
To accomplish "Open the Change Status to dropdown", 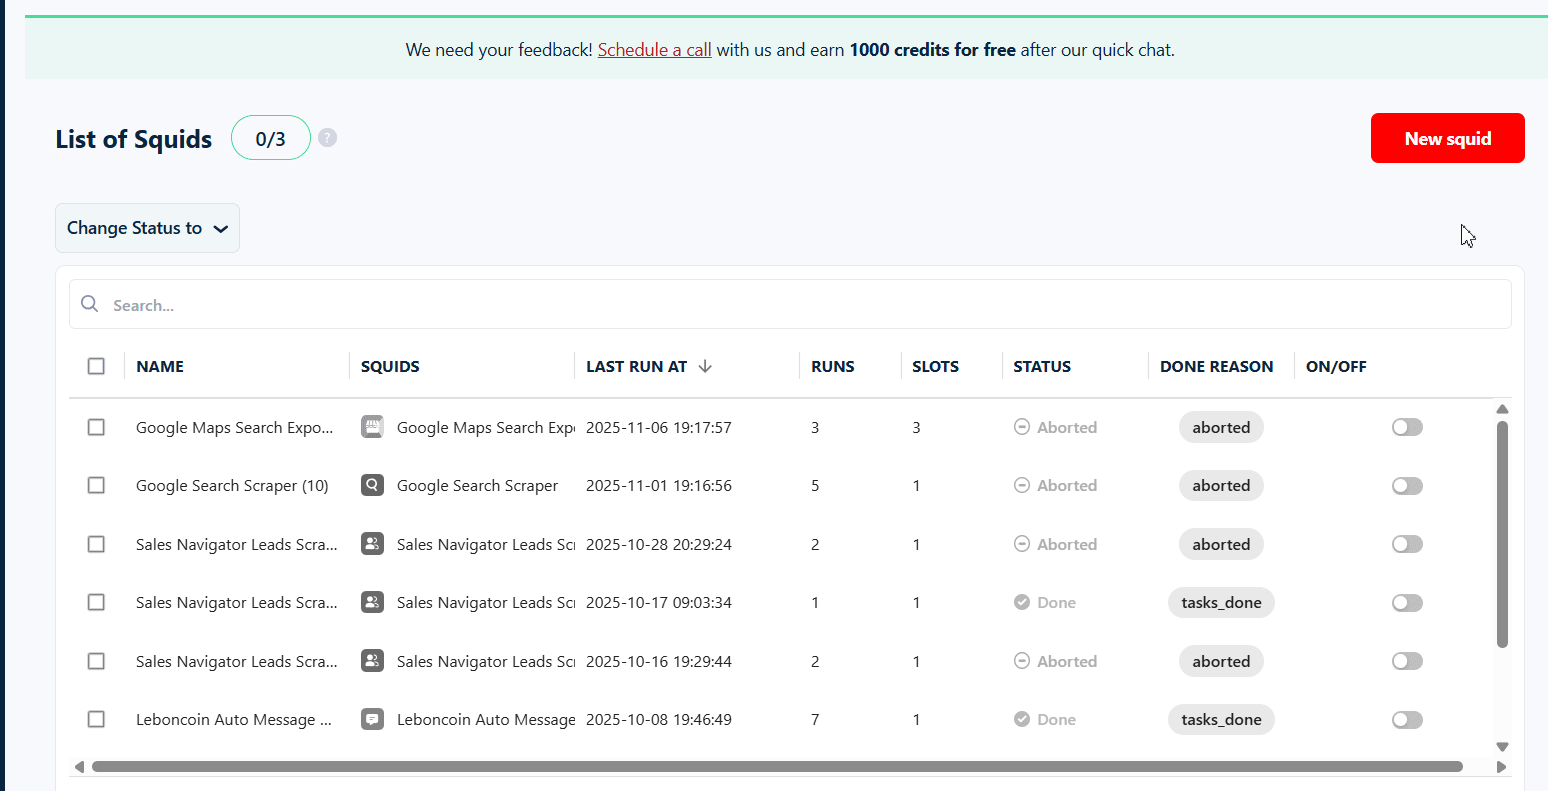I will point(147,228).
